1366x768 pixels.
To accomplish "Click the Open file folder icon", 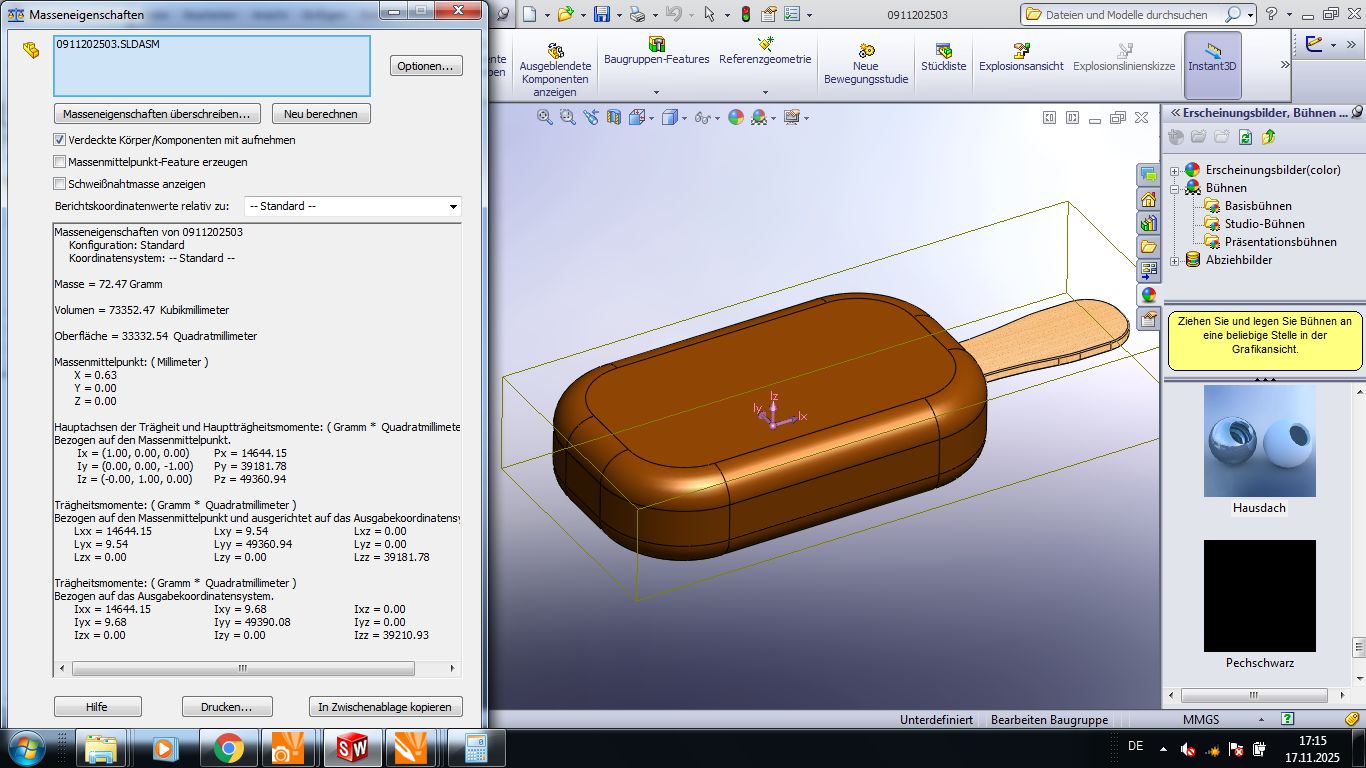I will tap(566, 14).
